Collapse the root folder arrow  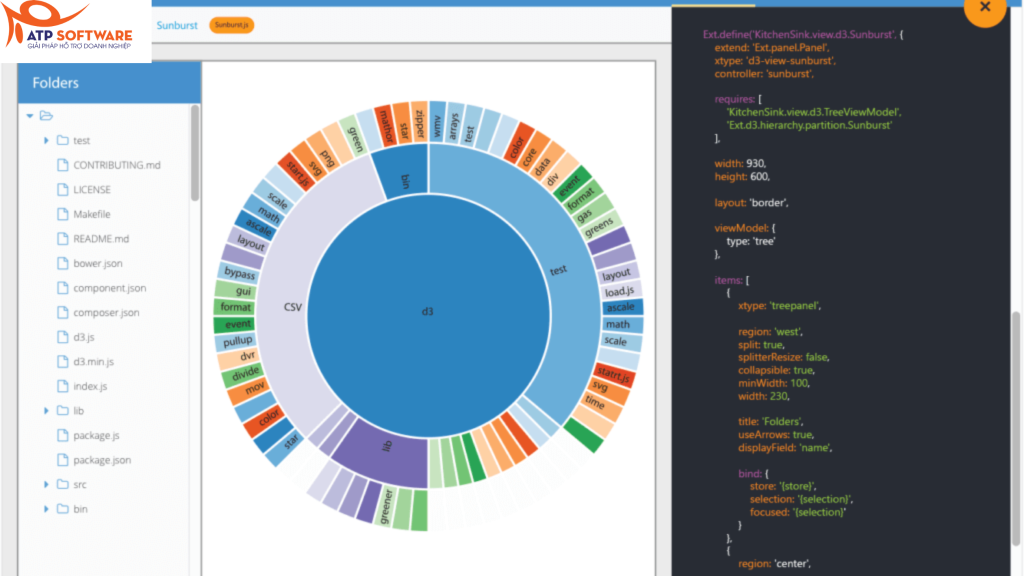[30, 116]
